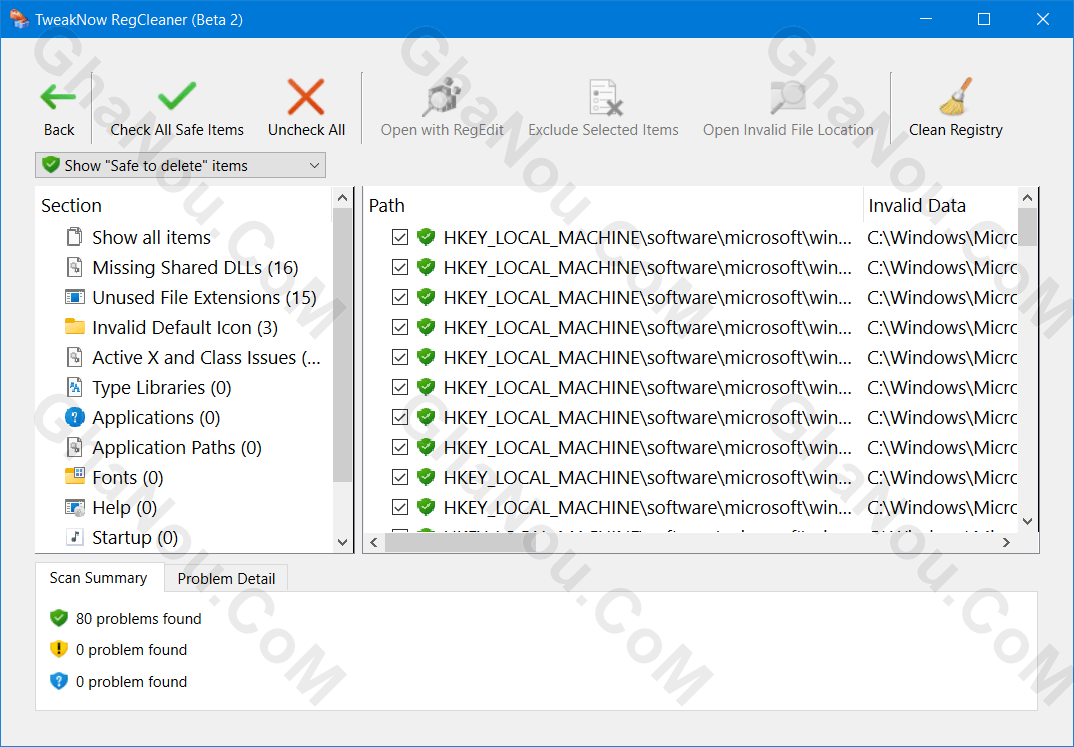This screenshot has height=747, width=1074.
Task: Click the blue question shield in Scan Summary
Action: pos(59,681)
